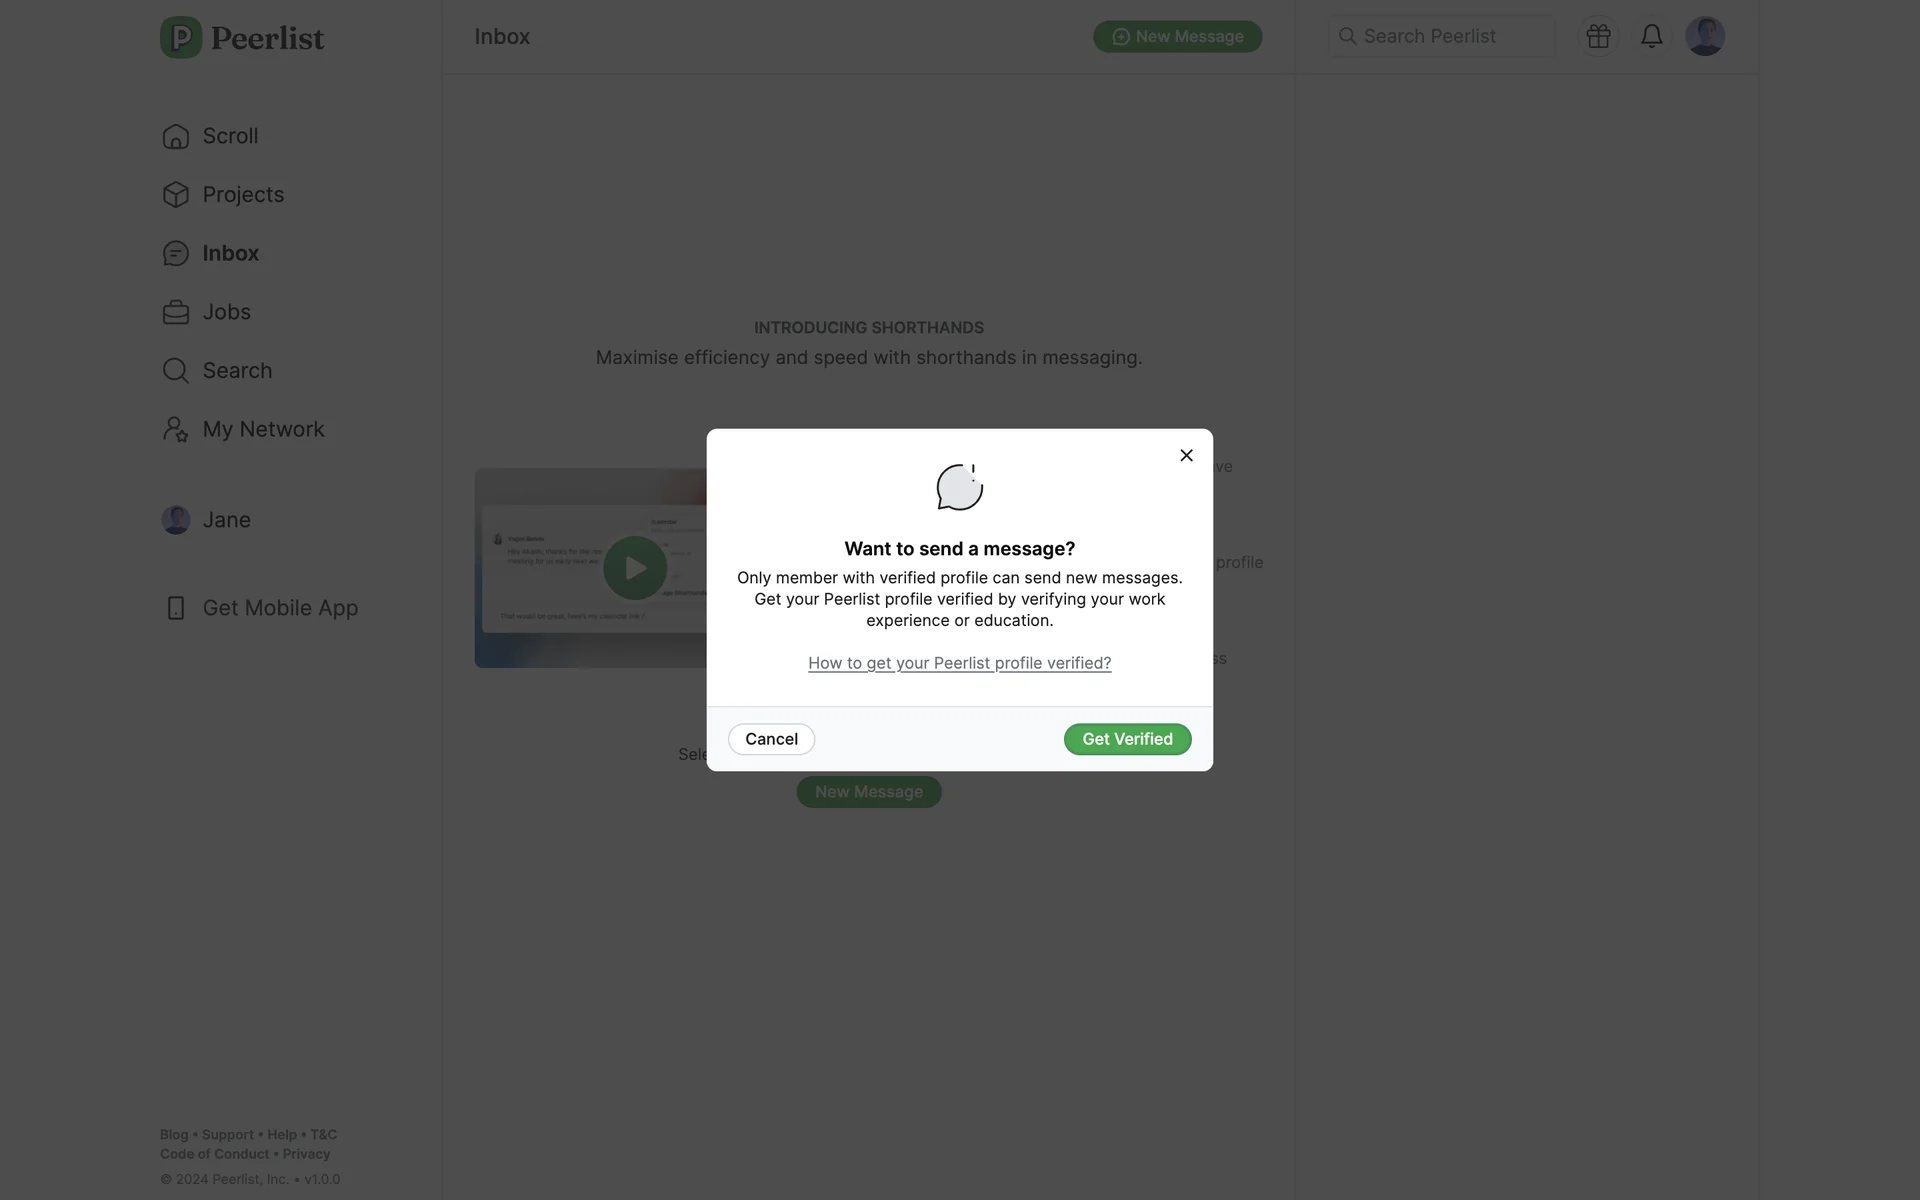Image resolution: width=1920 pixels, height=1200 pixels.
Task: Play the shorthands intro video
Action: 635,568
